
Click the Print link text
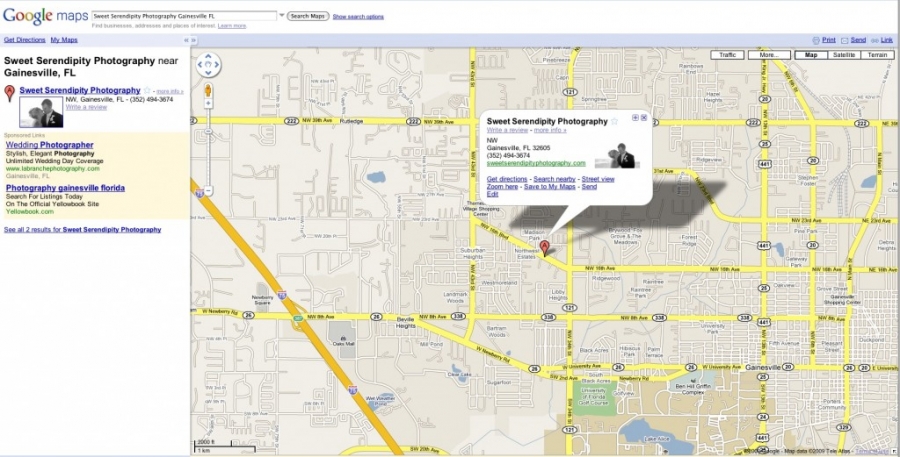[829, 40]
